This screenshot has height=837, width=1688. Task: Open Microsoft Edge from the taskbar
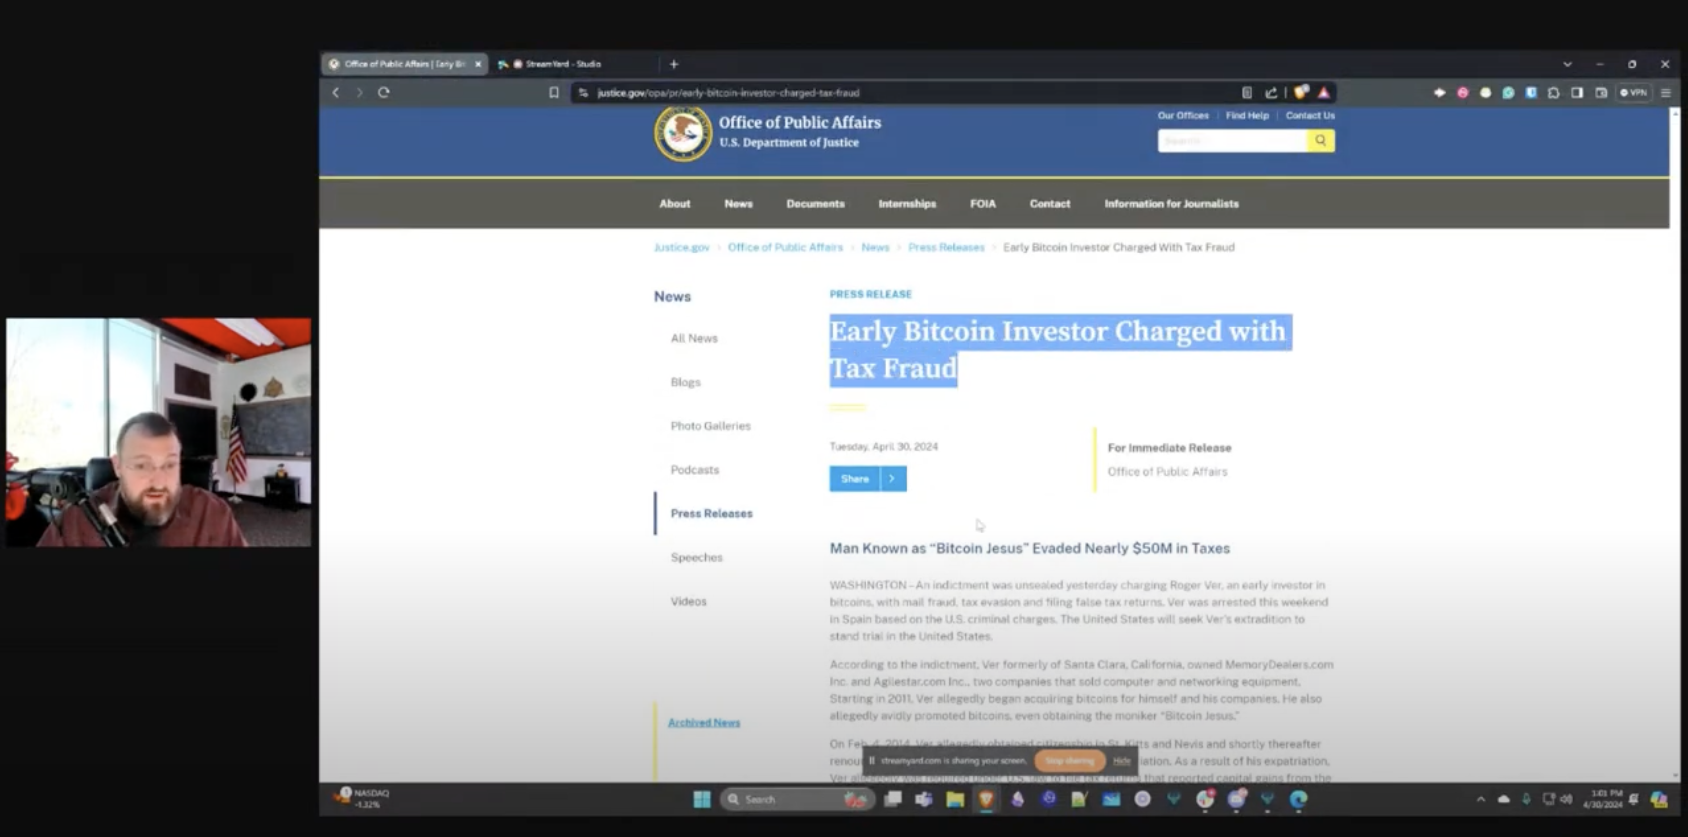[1298, 799]
